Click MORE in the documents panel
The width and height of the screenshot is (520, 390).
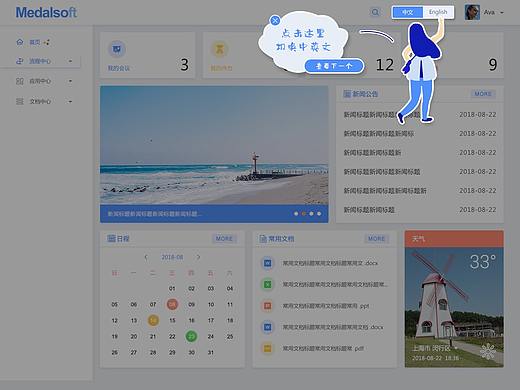377,239
